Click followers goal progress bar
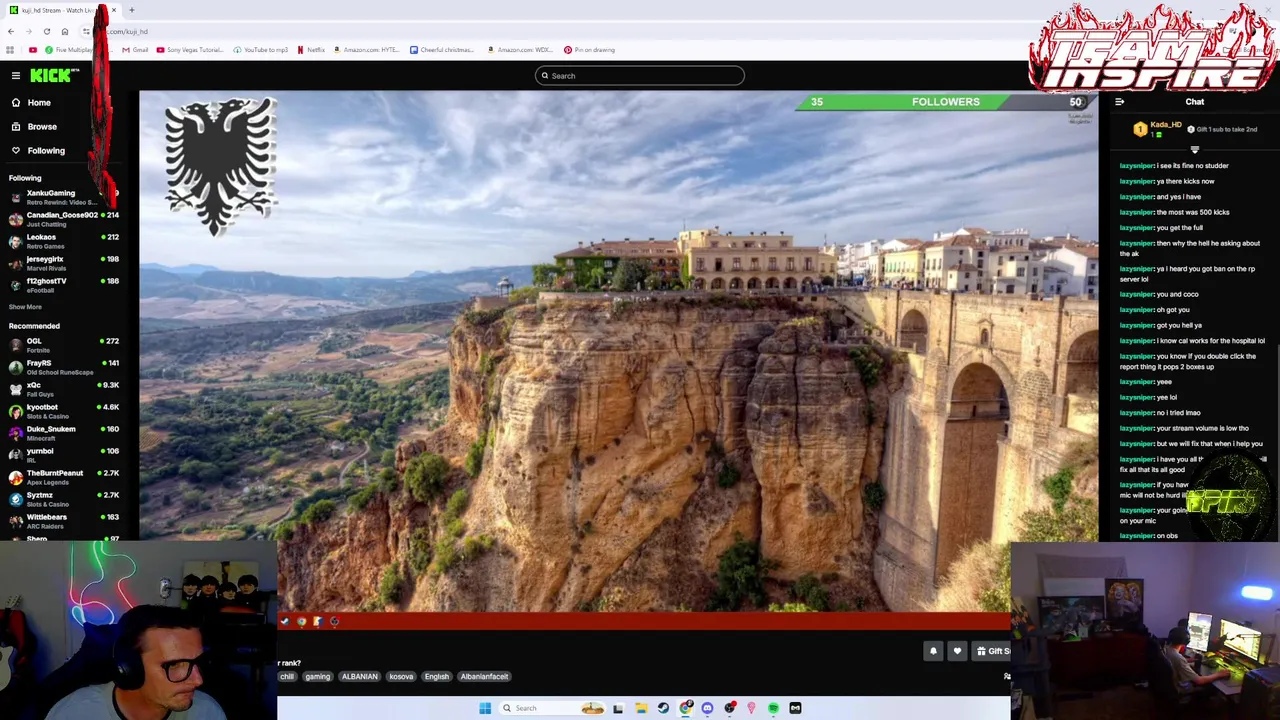1280x720 pixels. (945, 102)
